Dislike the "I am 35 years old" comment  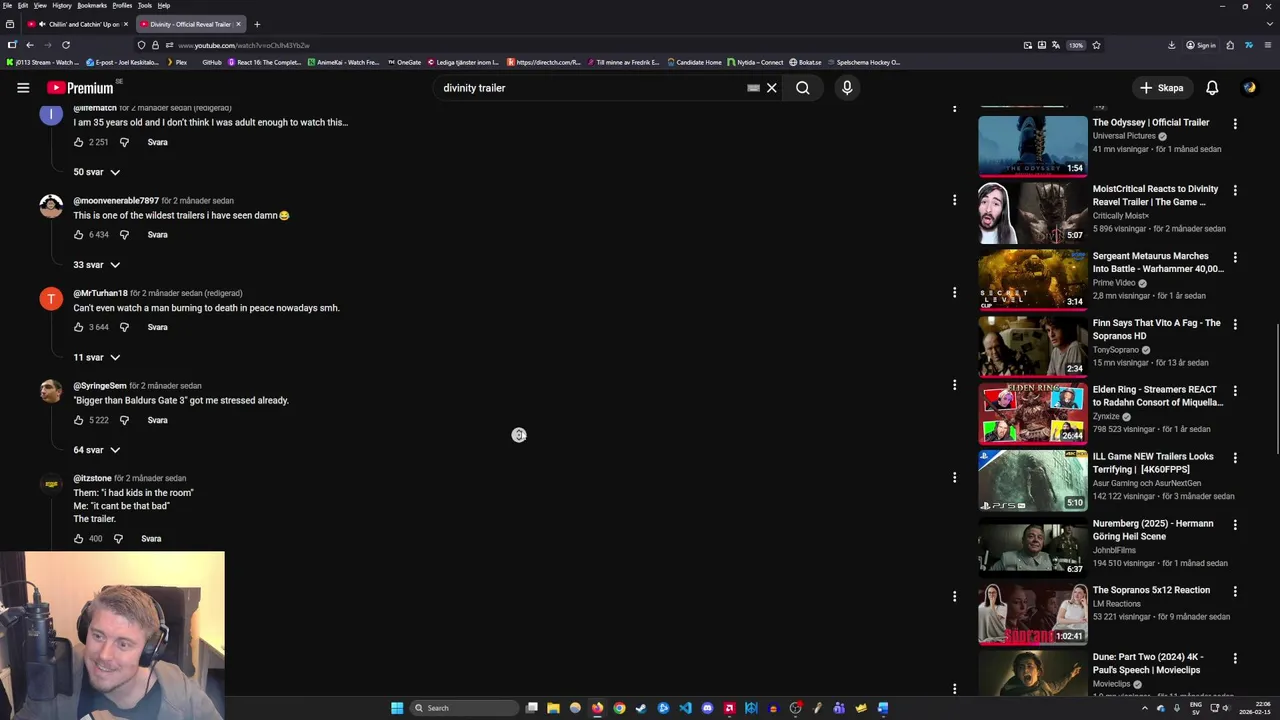tap(124, 142)
